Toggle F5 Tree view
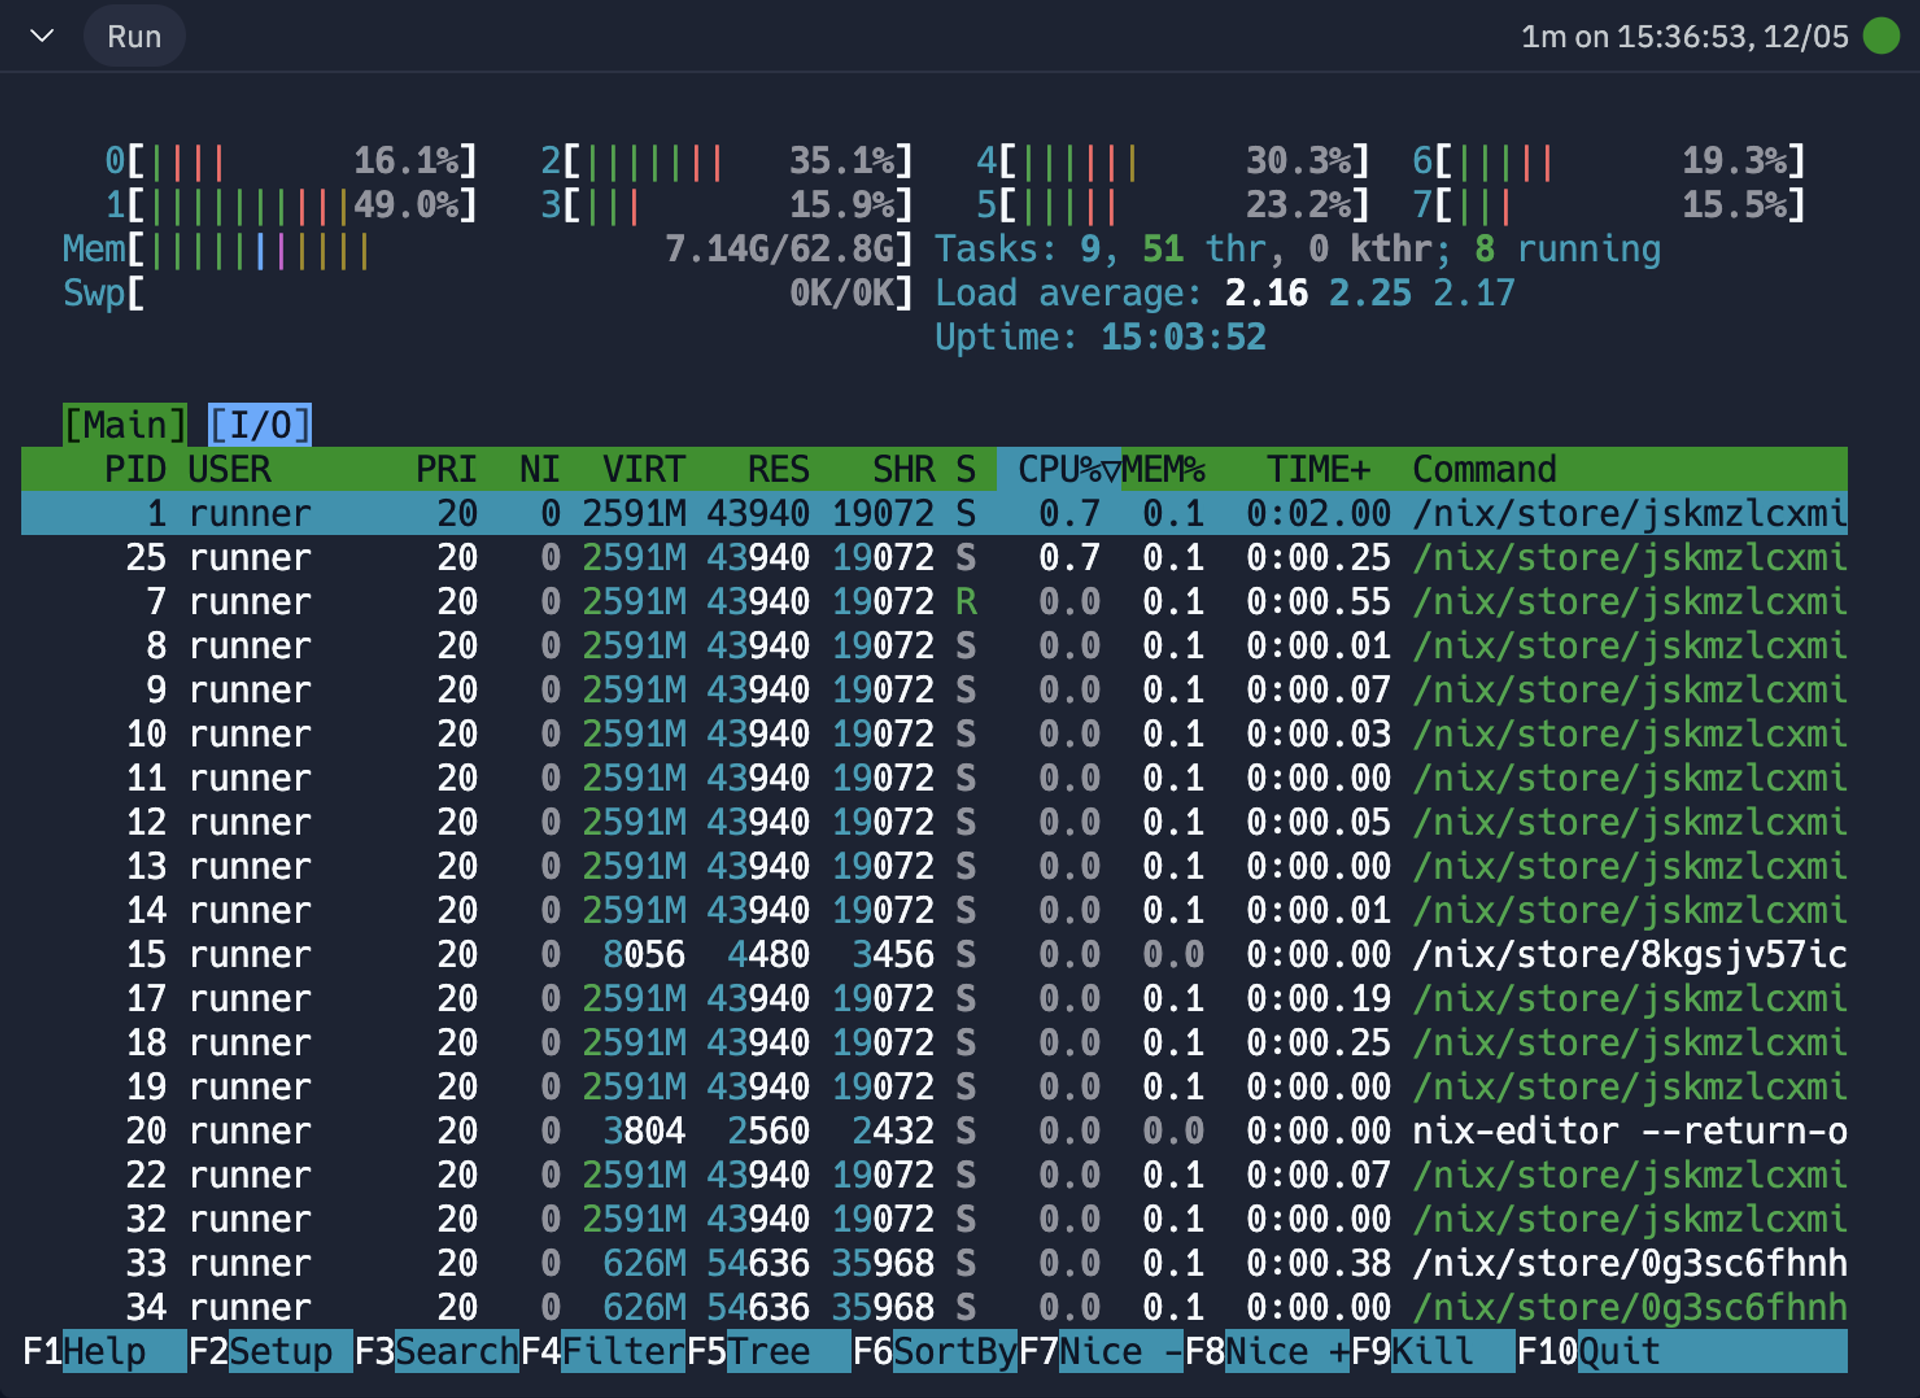1920x1398 pixels. pos(768,1352)
